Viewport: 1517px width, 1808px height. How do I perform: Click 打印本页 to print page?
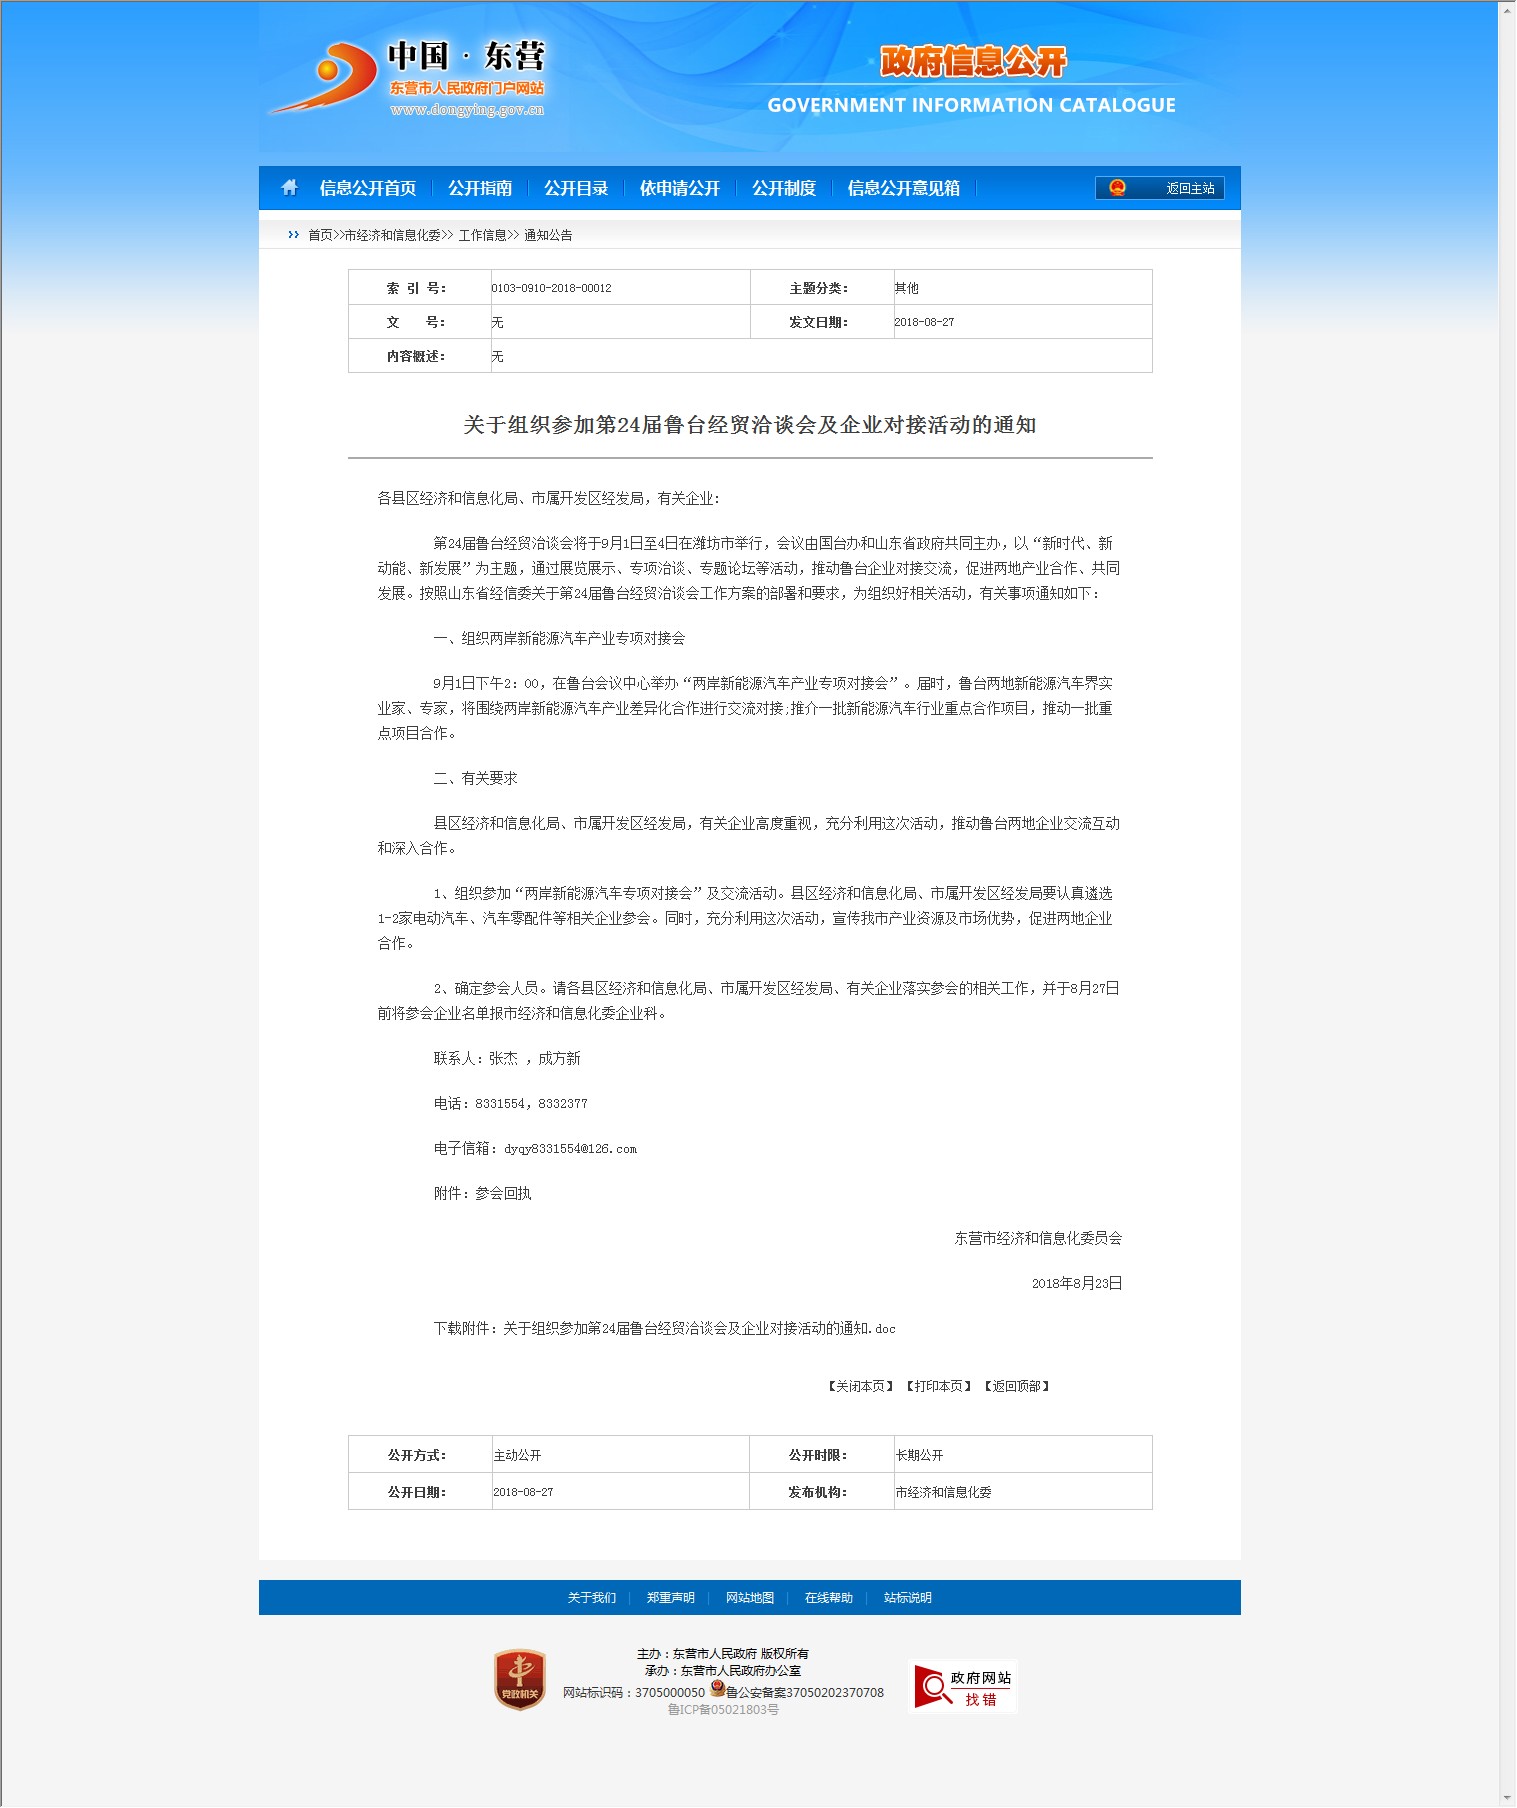tap(938, 1386)
